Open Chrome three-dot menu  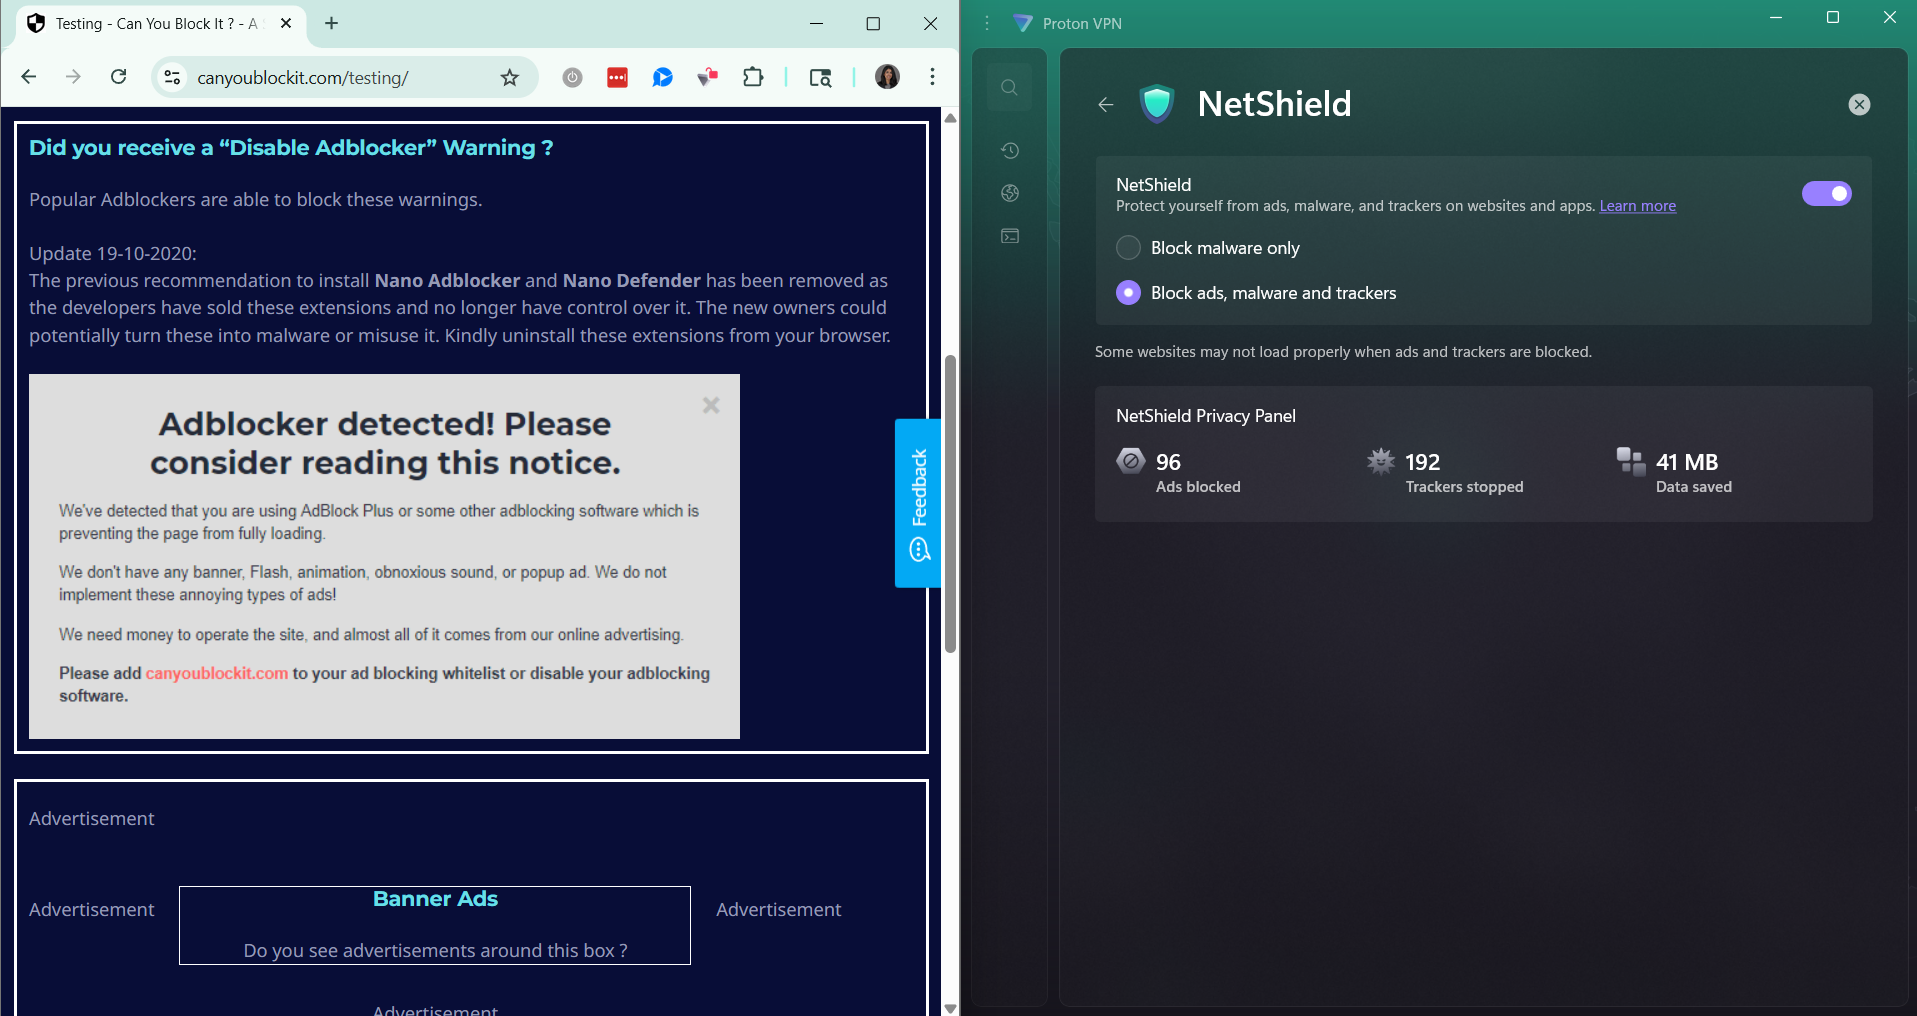click(932, 77)
